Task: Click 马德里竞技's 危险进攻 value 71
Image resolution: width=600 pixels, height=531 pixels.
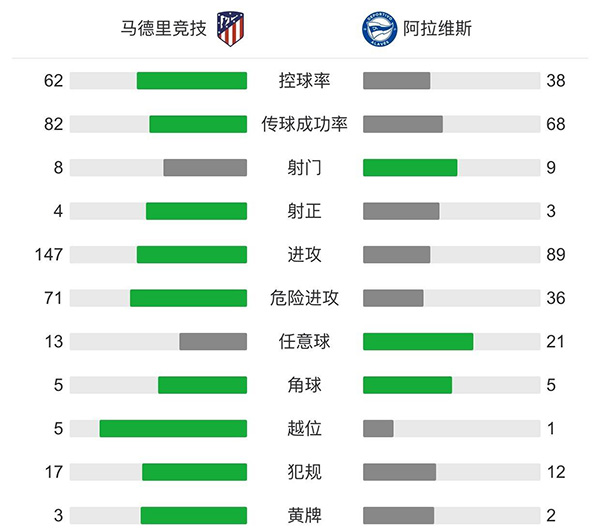Action: pyautogui.click(x=53, y=298)
